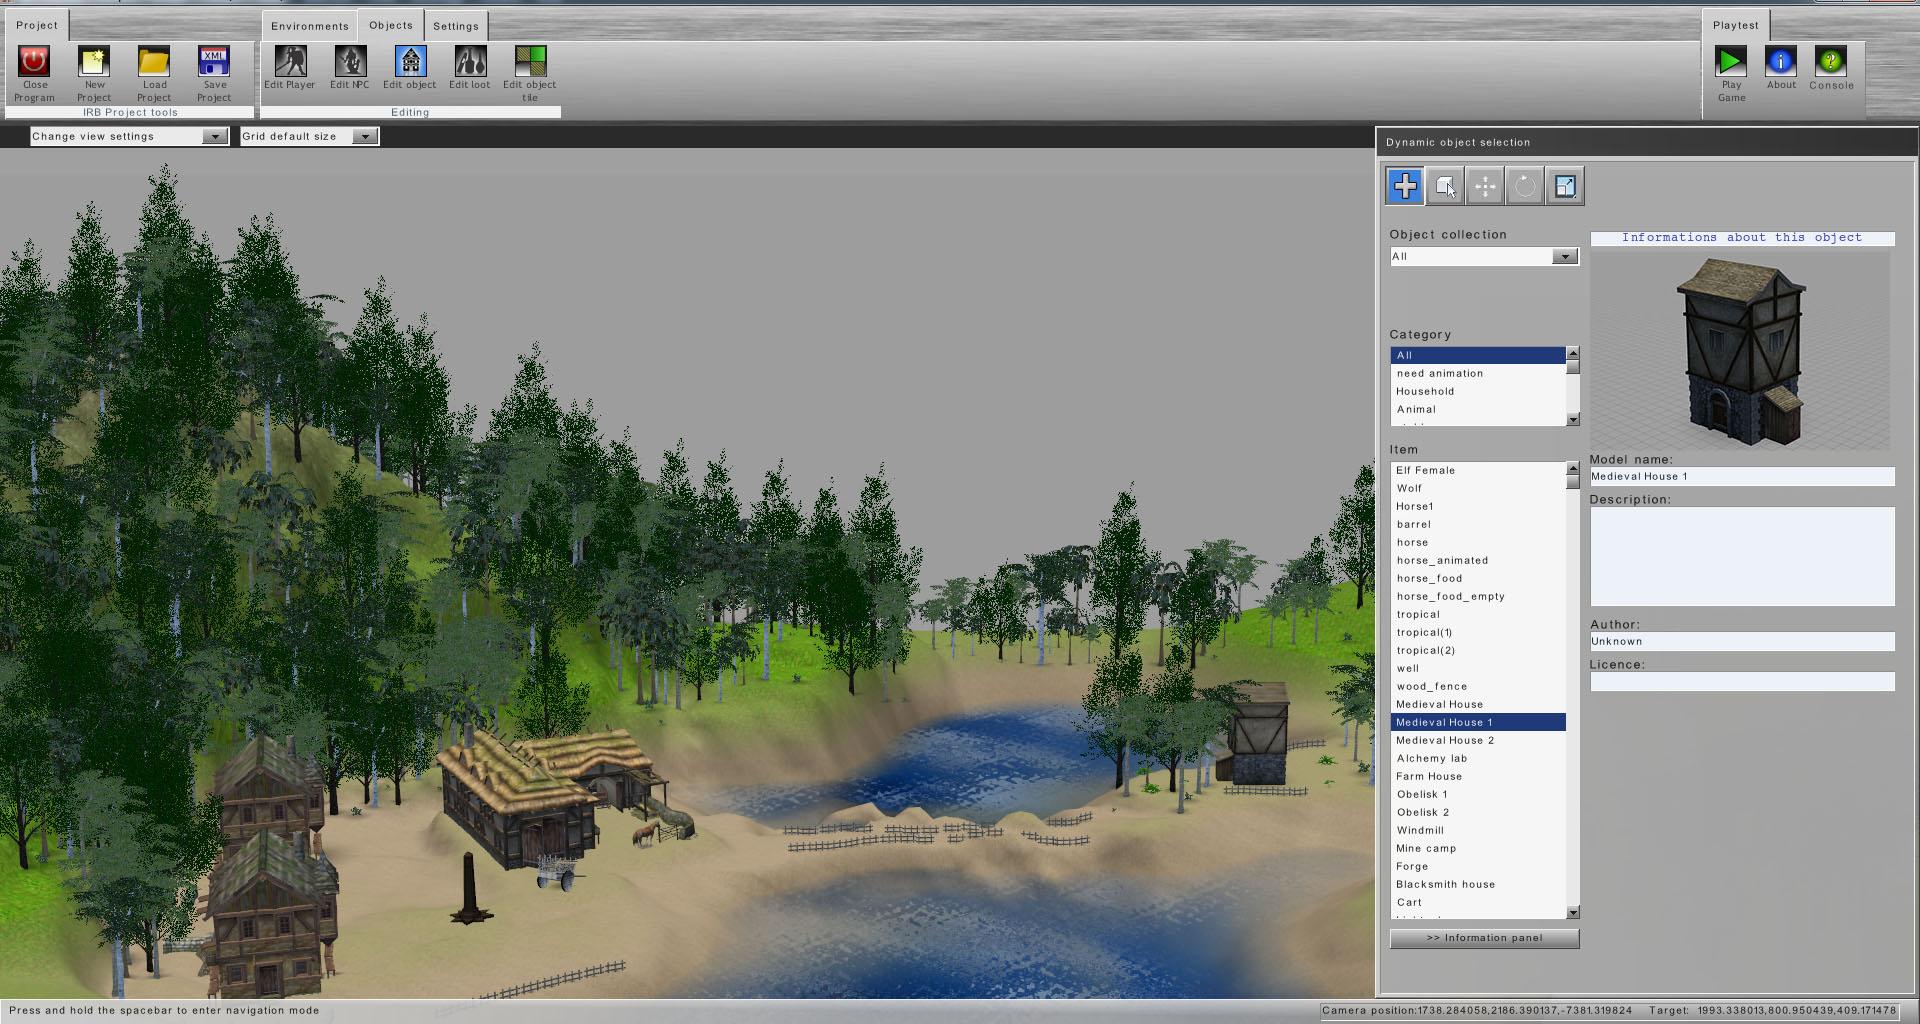Open the Edit object tile tool
This screenshot has width=1920, height=1024.
(x=530, y=62)
